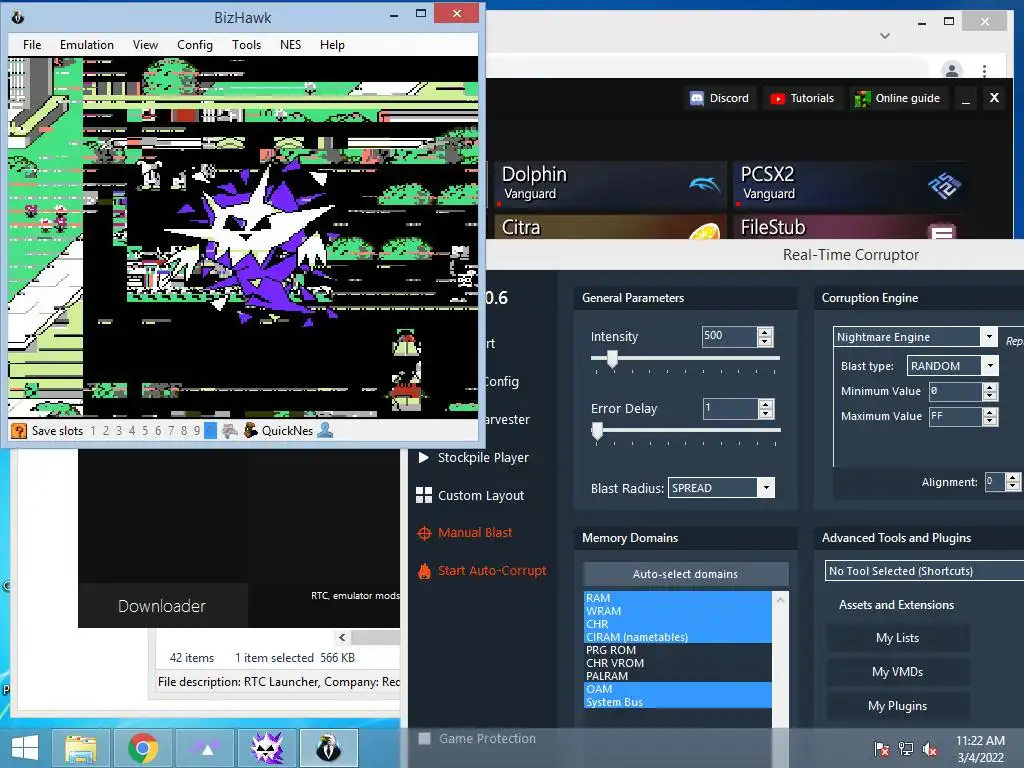1024x768 pixels.
Task: Click Minimum Value stepper arrows
Action: click(x=990, y=391)
